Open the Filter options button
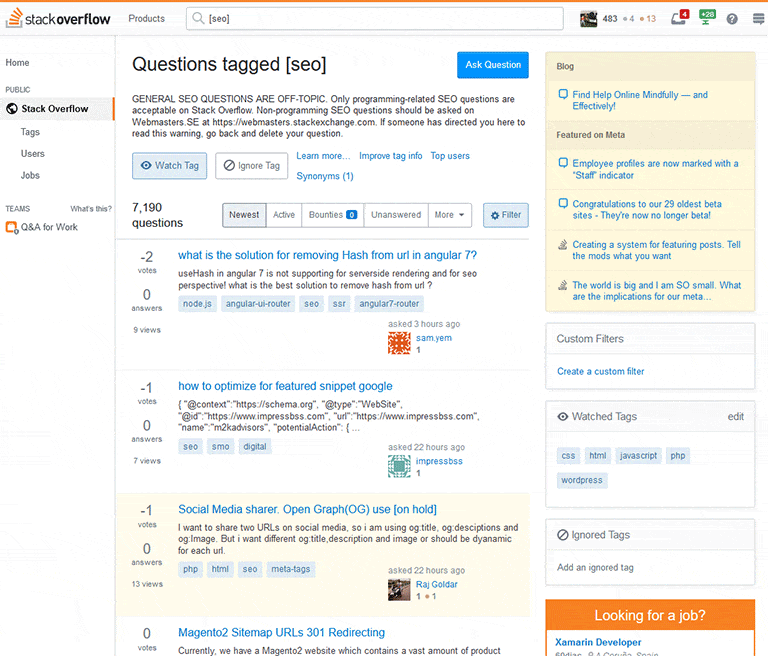Viewport: 768px width, 656px height. pos(505,215)
